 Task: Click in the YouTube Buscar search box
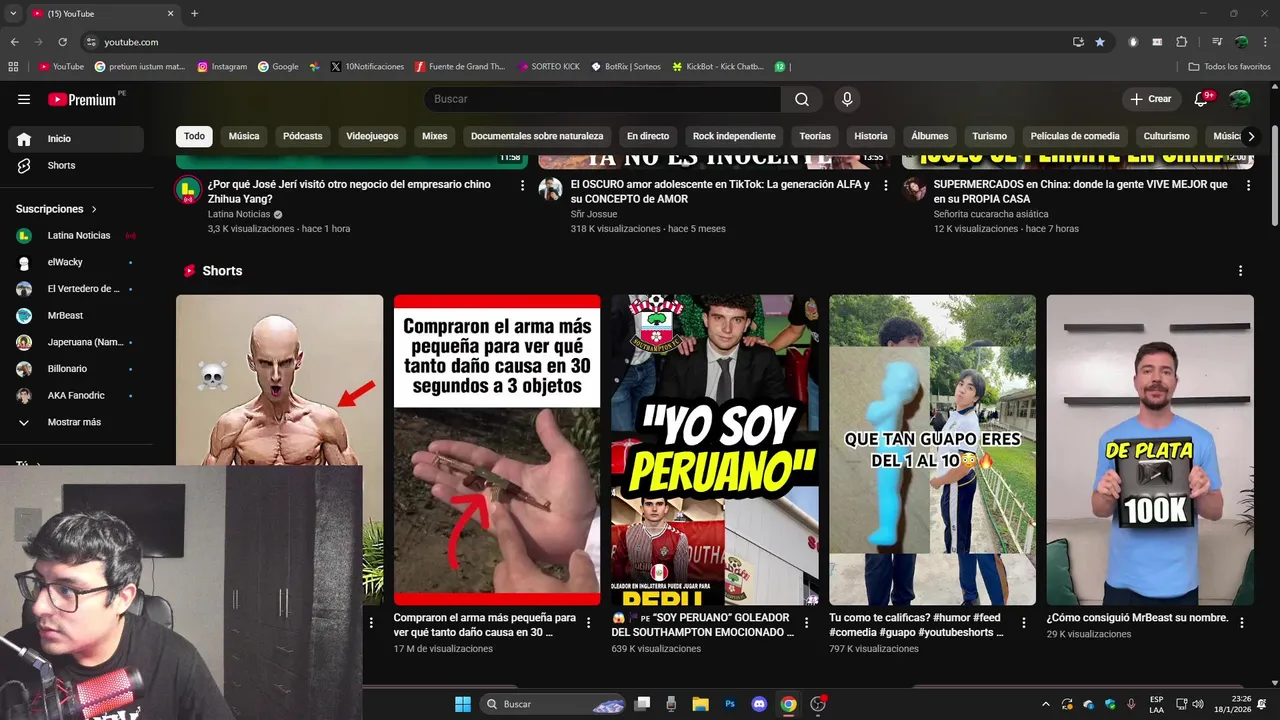(603, 99)
